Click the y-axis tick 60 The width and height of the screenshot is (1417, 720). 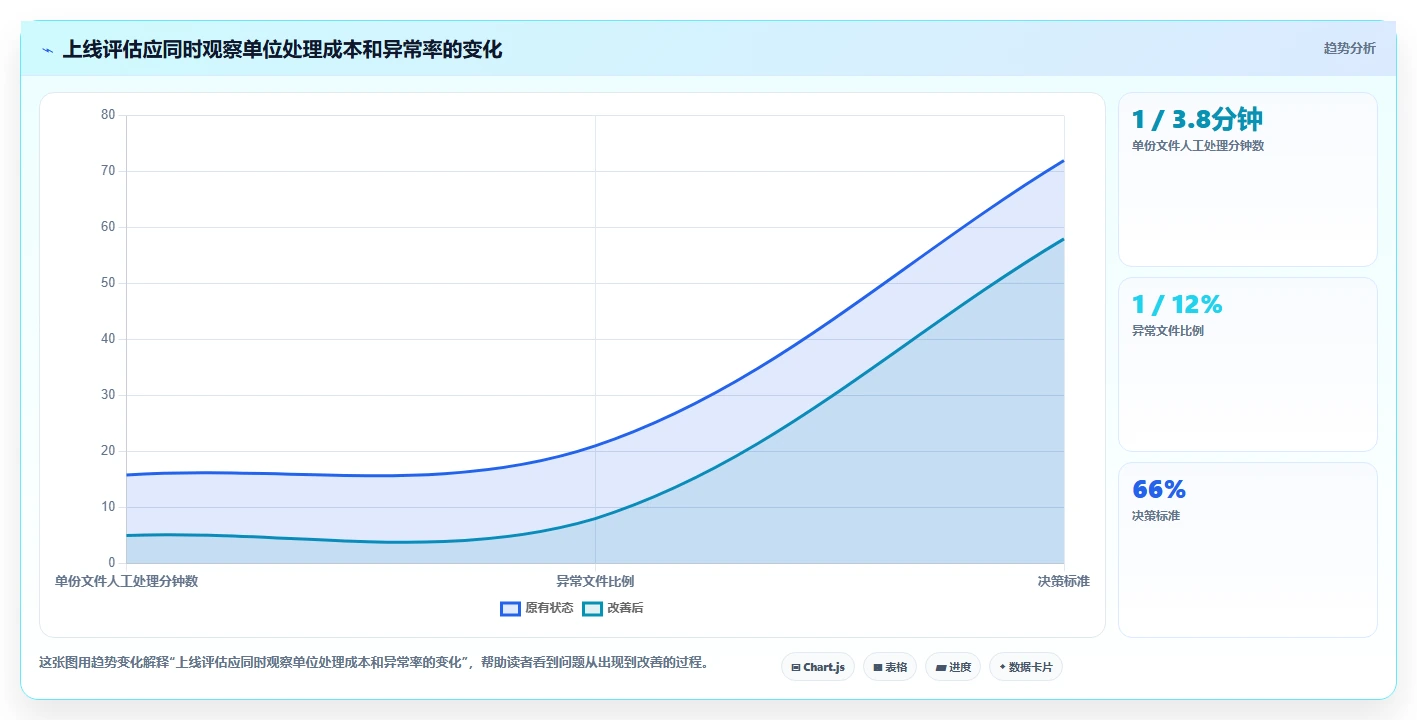(x=108, y=227)
